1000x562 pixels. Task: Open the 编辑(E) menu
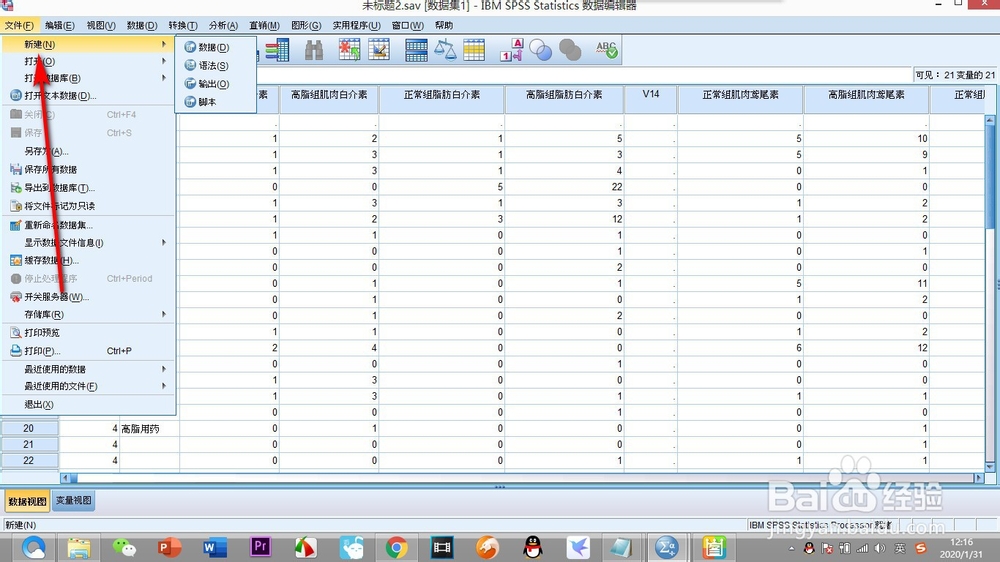tap(59, 25)
